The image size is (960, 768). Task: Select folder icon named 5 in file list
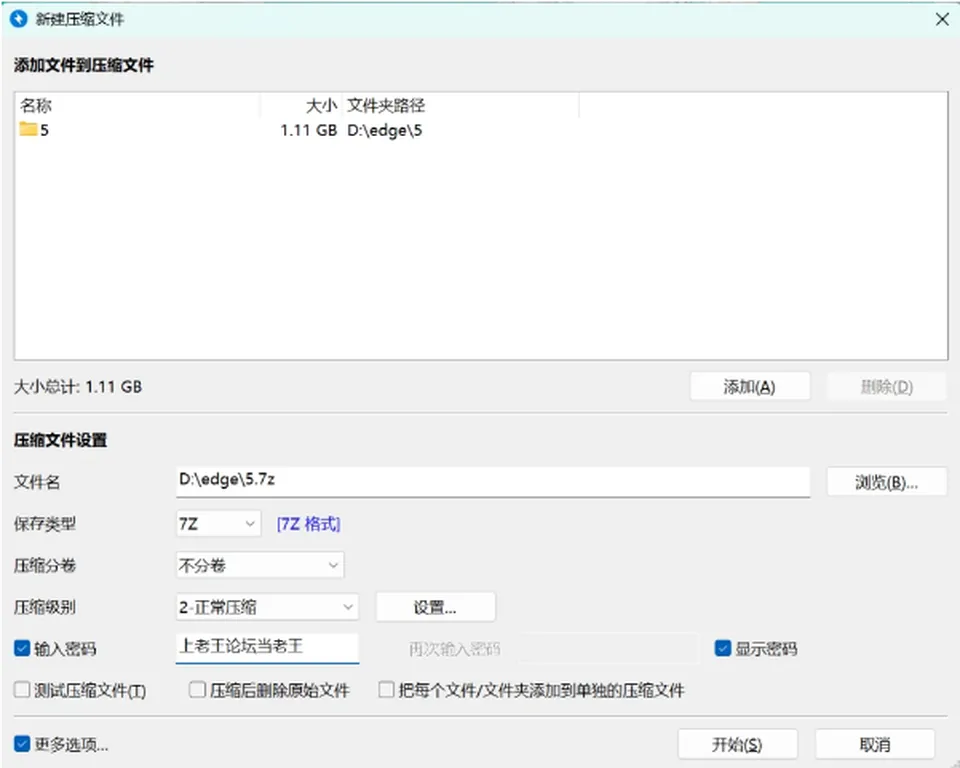(28, 129)
